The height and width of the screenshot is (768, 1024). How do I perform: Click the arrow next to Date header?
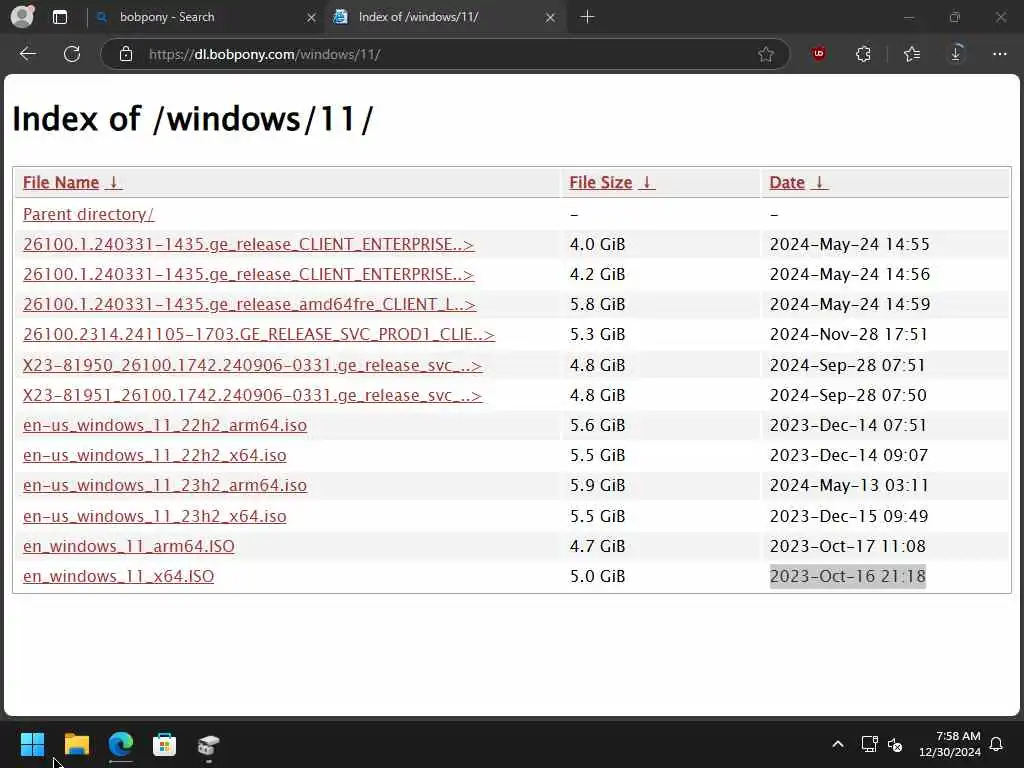click(x=819, y=182)
